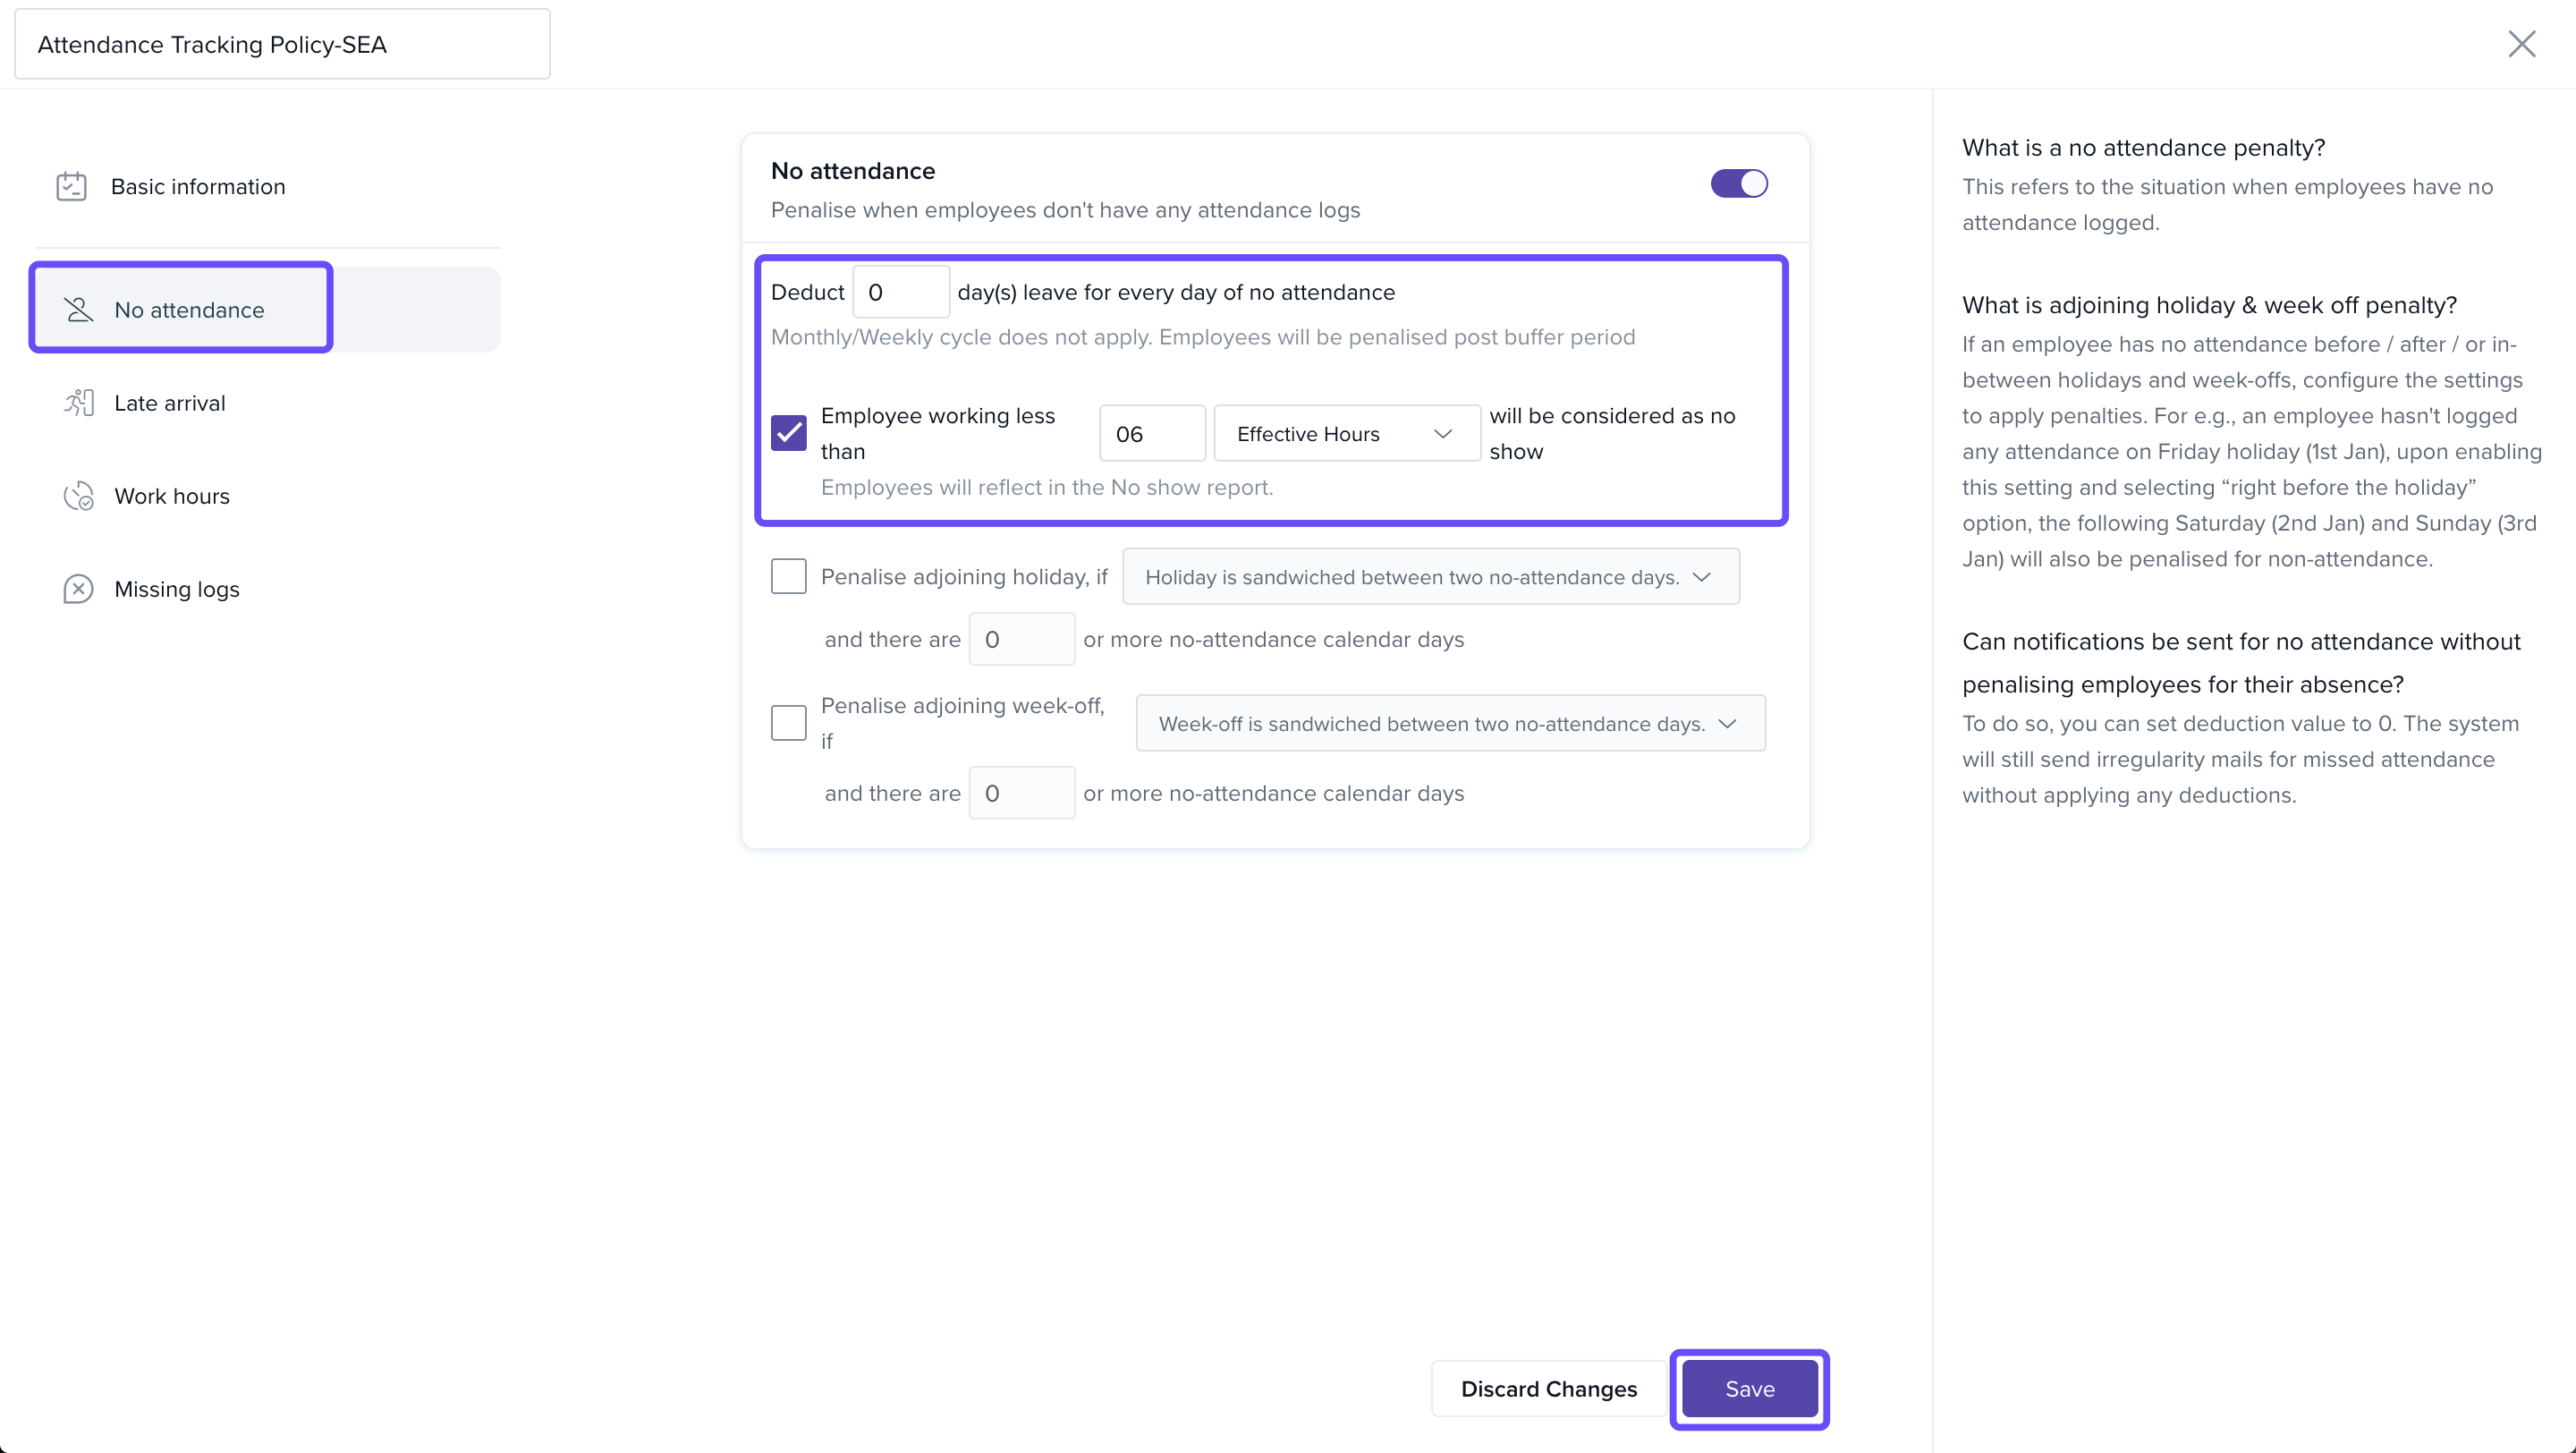This screenshot has width=2576, height=1453.
Task: Uncheck Employee working less than checkbox
Action: coord(788,433)
